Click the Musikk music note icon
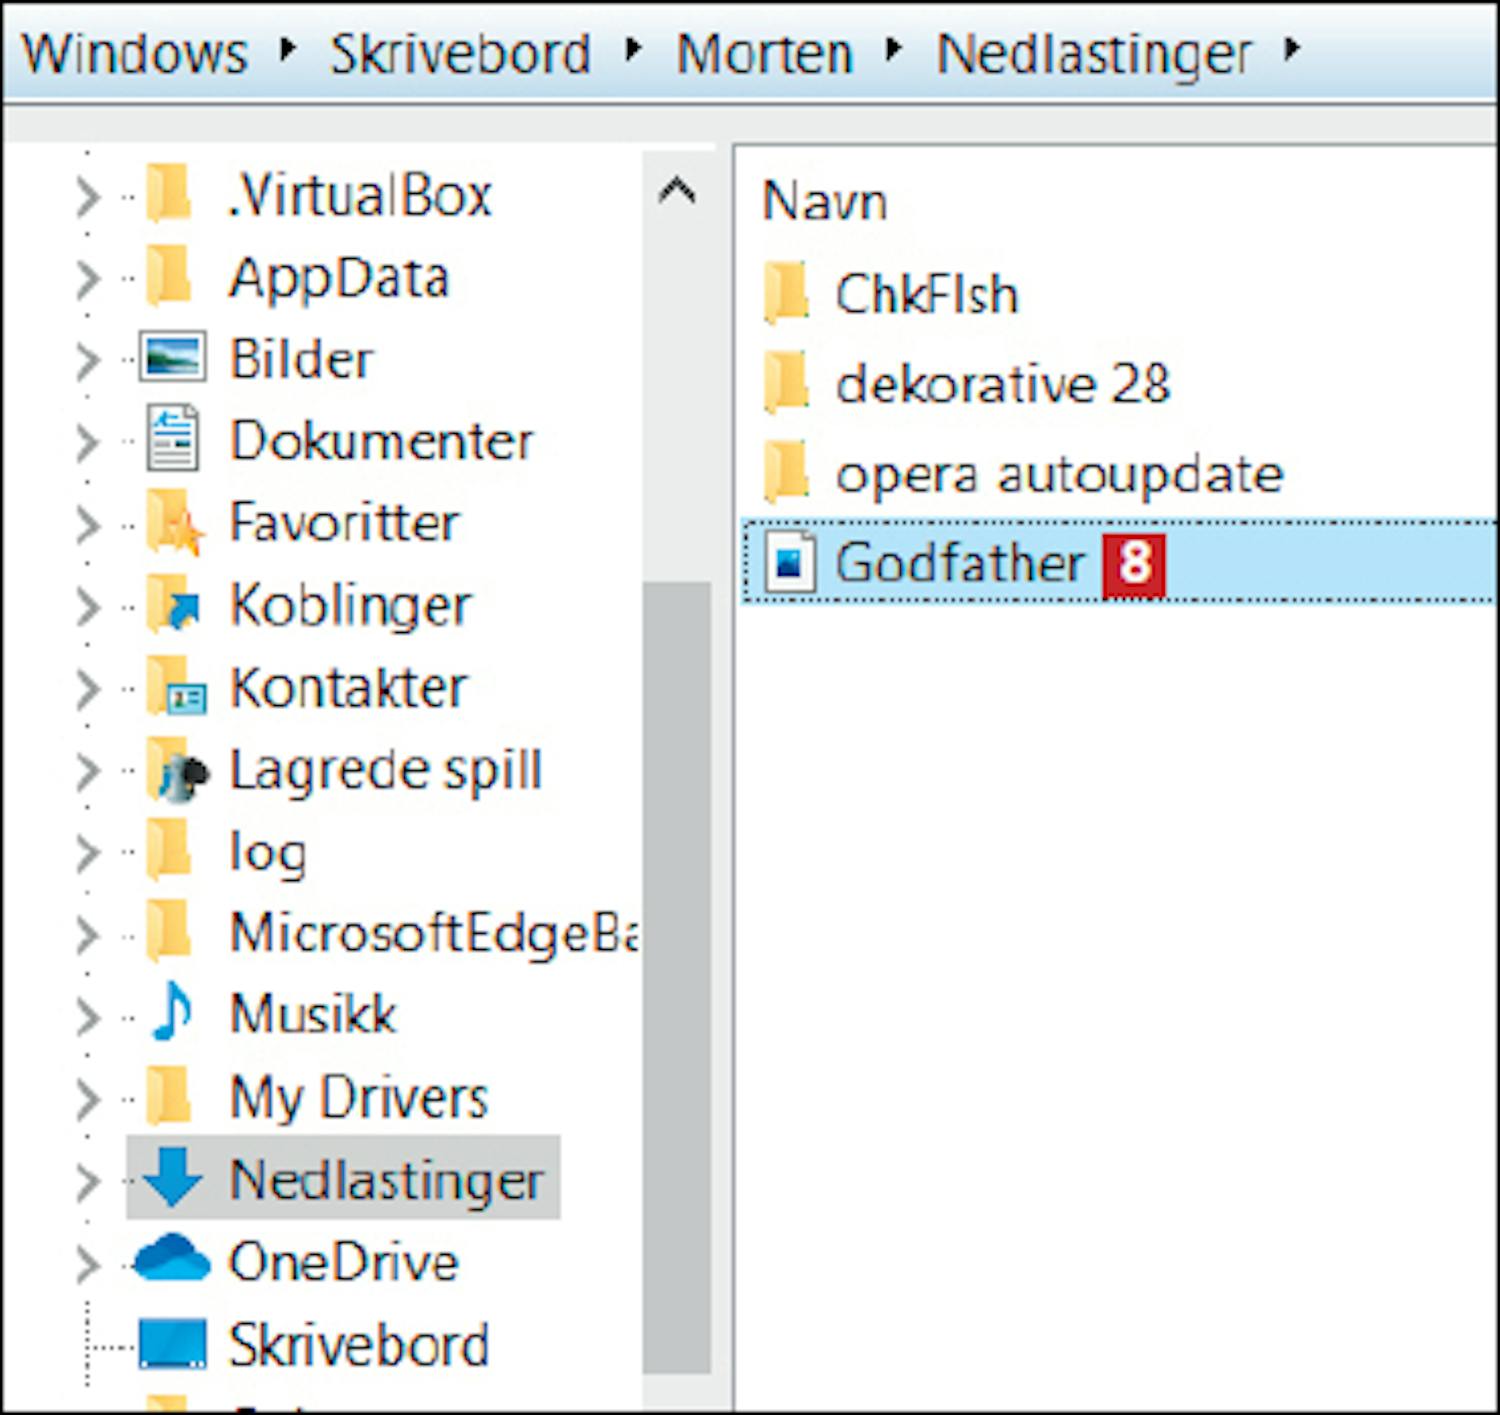The width and height of the screenshot is (1500, 1415). [171, 1012]
